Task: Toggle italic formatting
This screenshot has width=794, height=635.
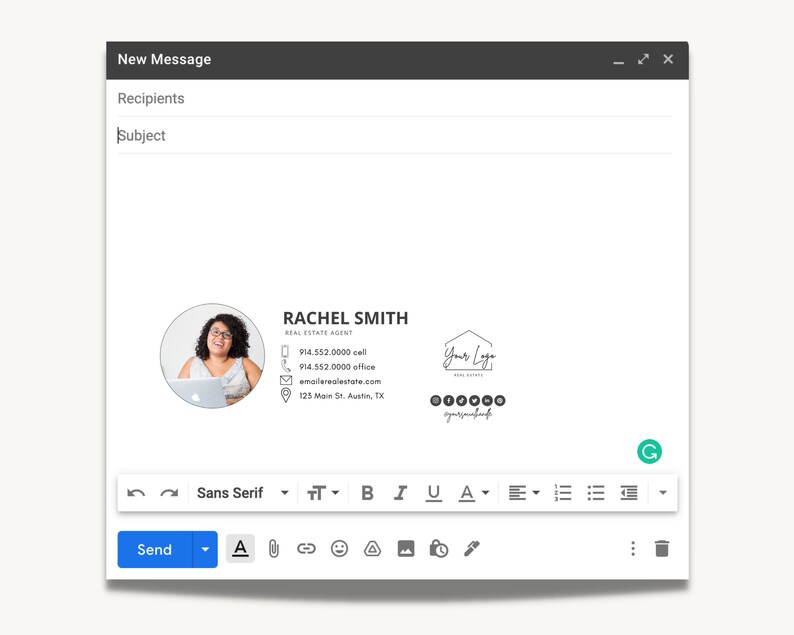Action: (x=401, y=493)
